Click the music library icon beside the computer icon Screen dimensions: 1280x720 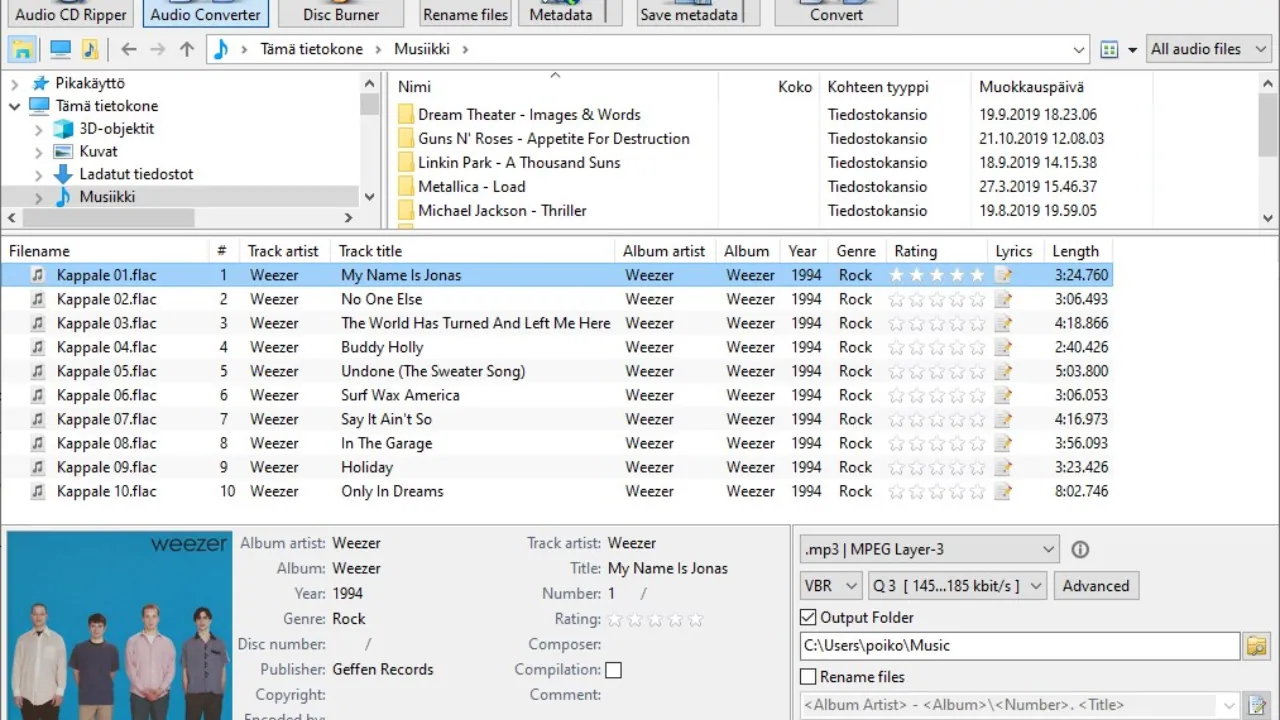90,49
